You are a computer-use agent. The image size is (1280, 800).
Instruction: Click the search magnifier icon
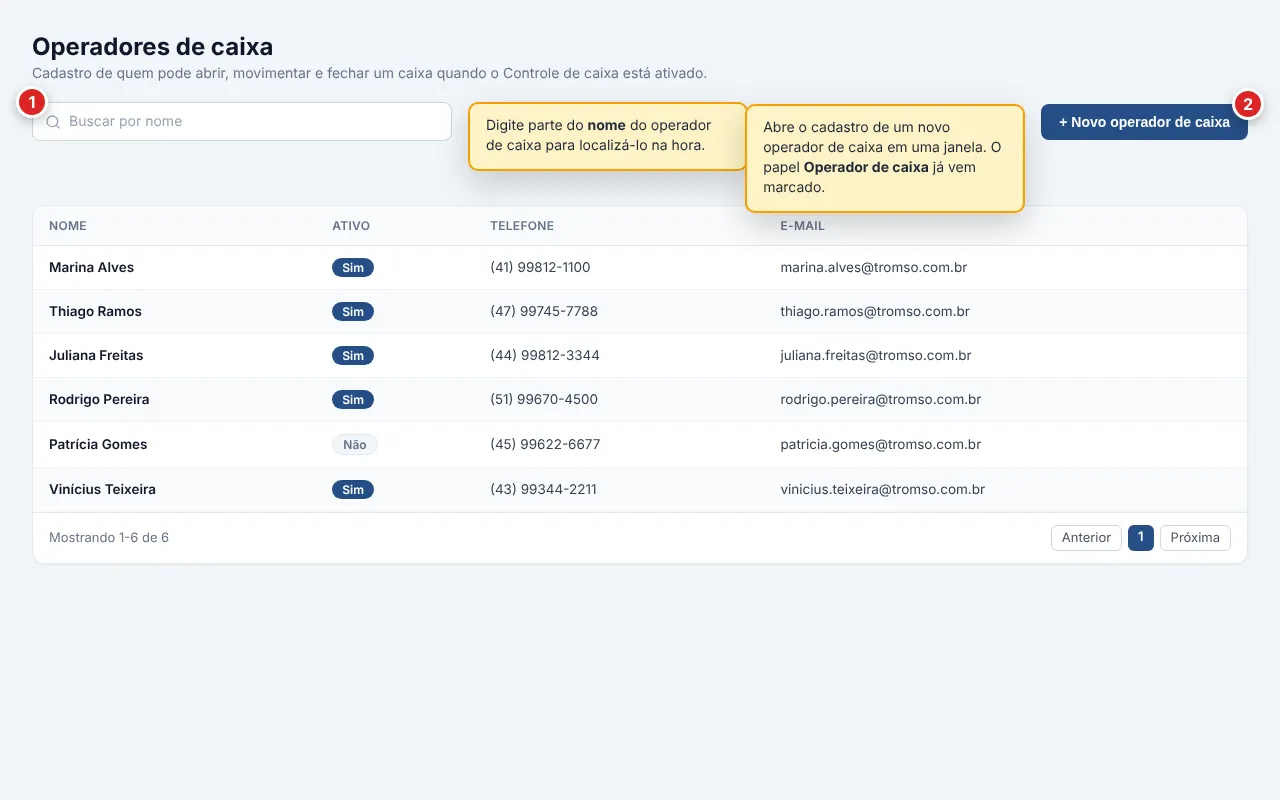54,122
